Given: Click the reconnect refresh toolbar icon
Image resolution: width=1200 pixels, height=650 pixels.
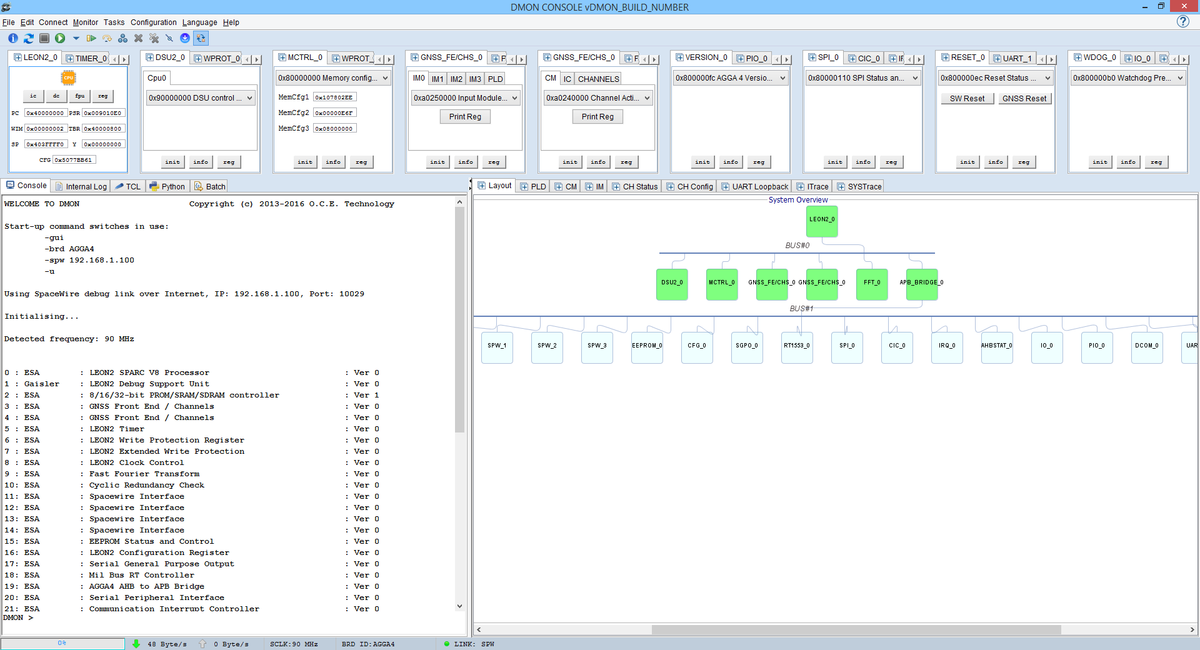Looking at the screenshot, I should click(28, 38).
